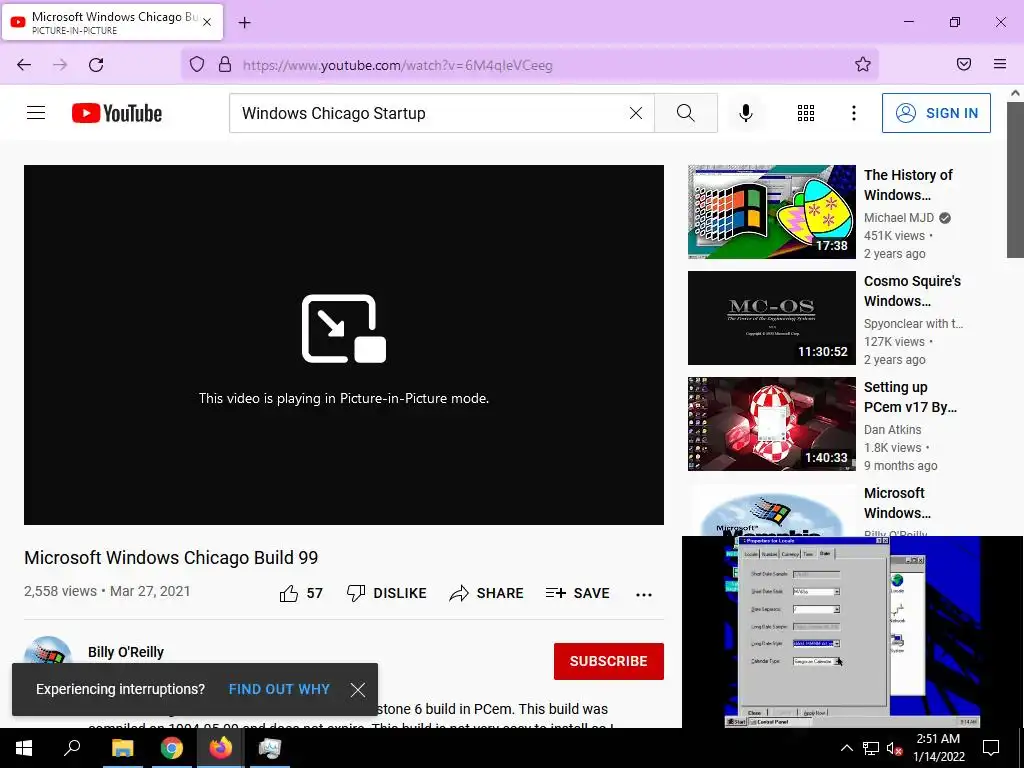Open the Windows Start menu
The width and height of the screenshot is (1024, 768).
[x=24, y=748]
